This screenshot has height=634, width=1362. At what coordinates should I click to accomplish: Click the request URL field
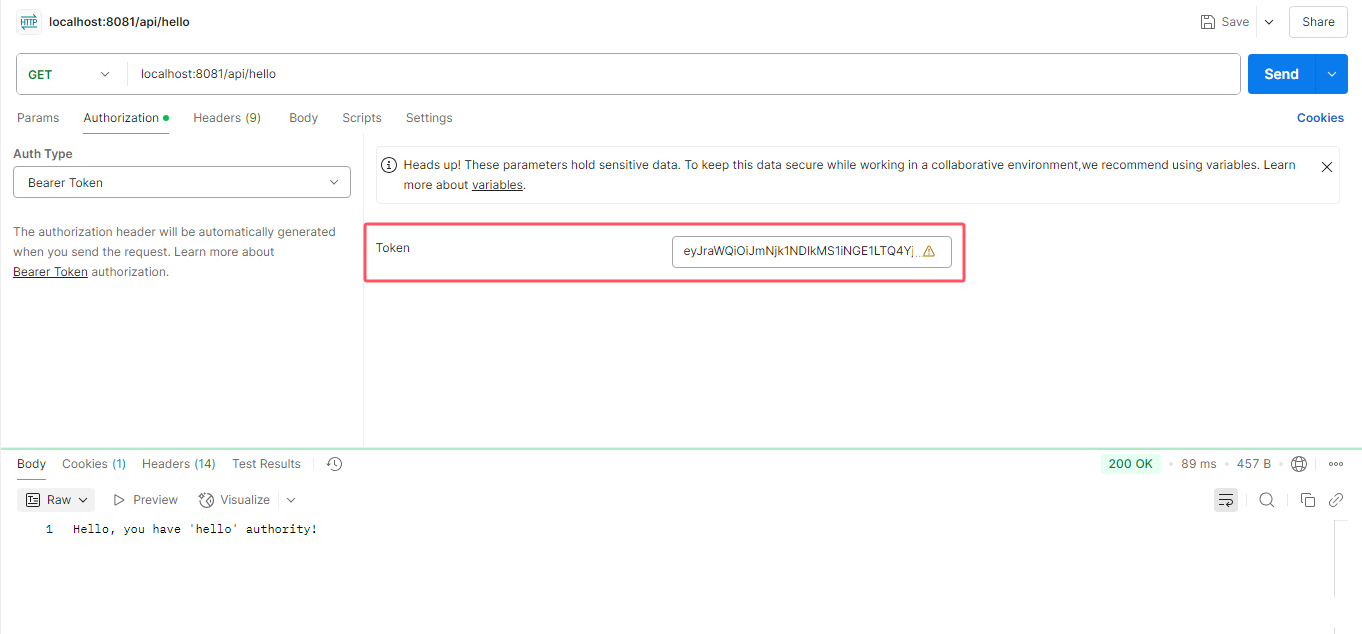click(683, 74)
